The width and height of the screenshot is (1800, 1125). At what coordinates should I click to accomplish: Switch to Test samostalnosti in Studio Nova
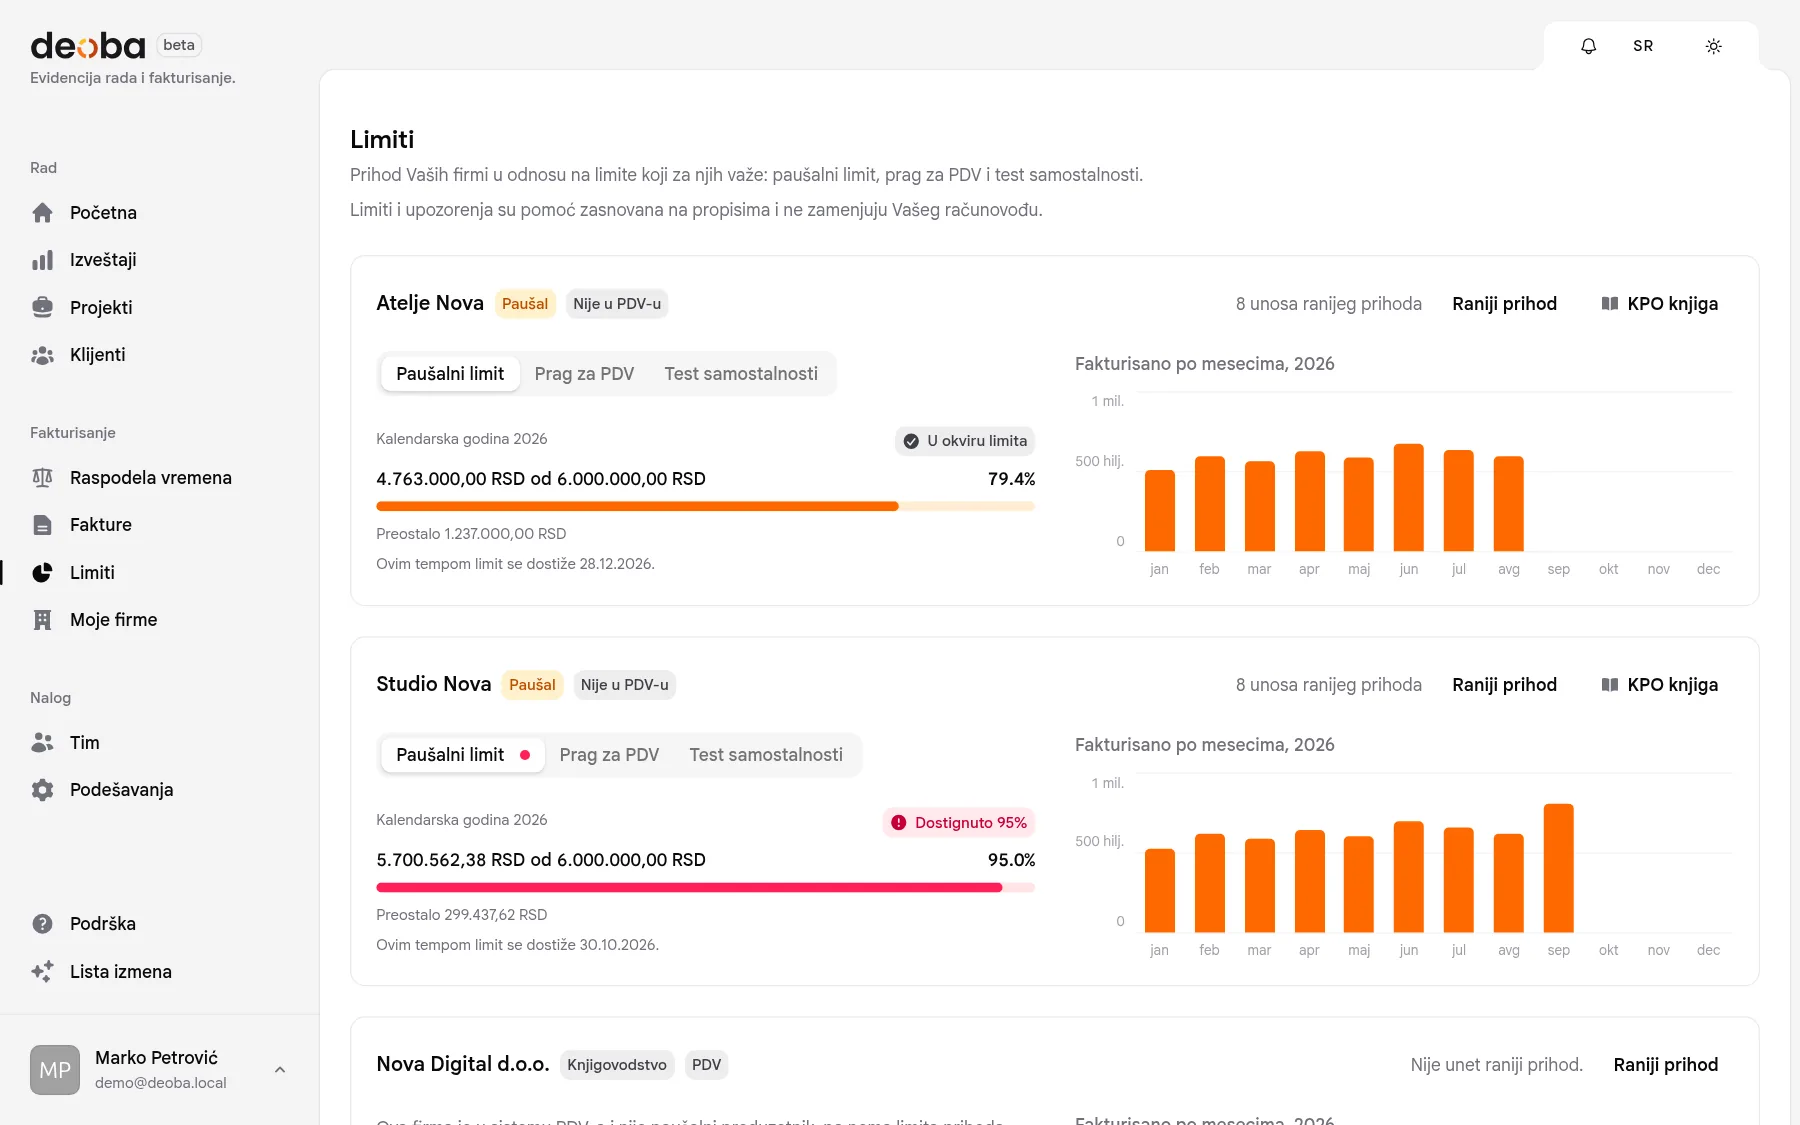click(x=766, y=755)
